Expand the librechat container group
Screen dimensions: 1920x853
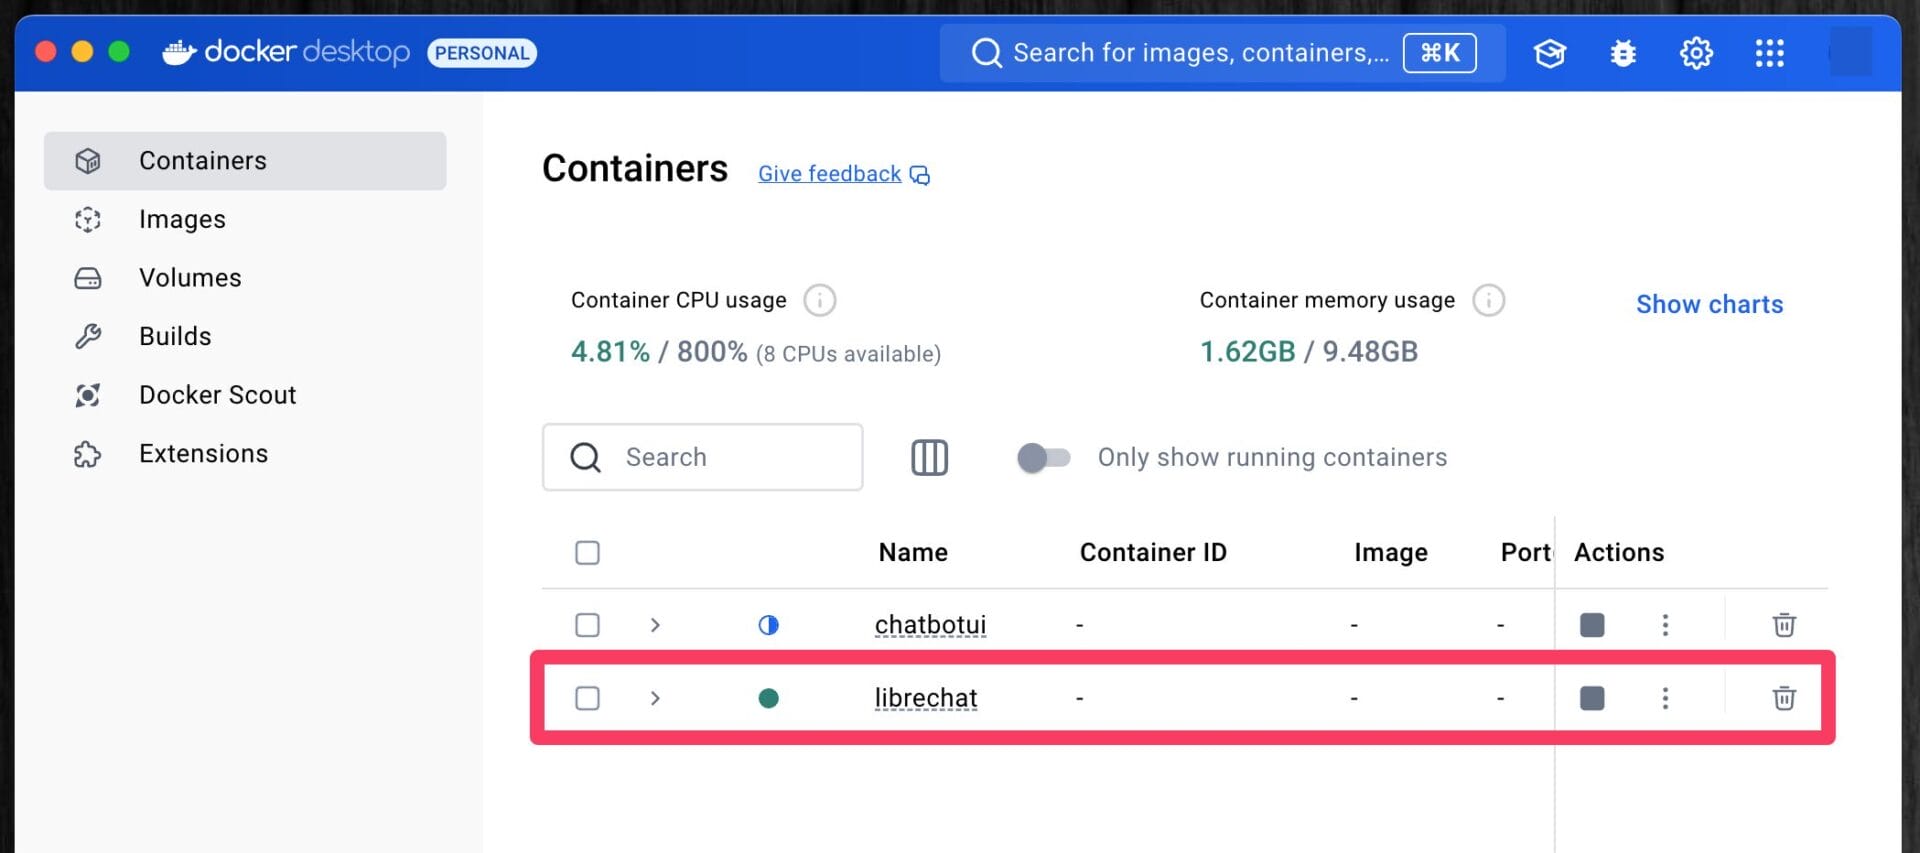pos(655,698)
